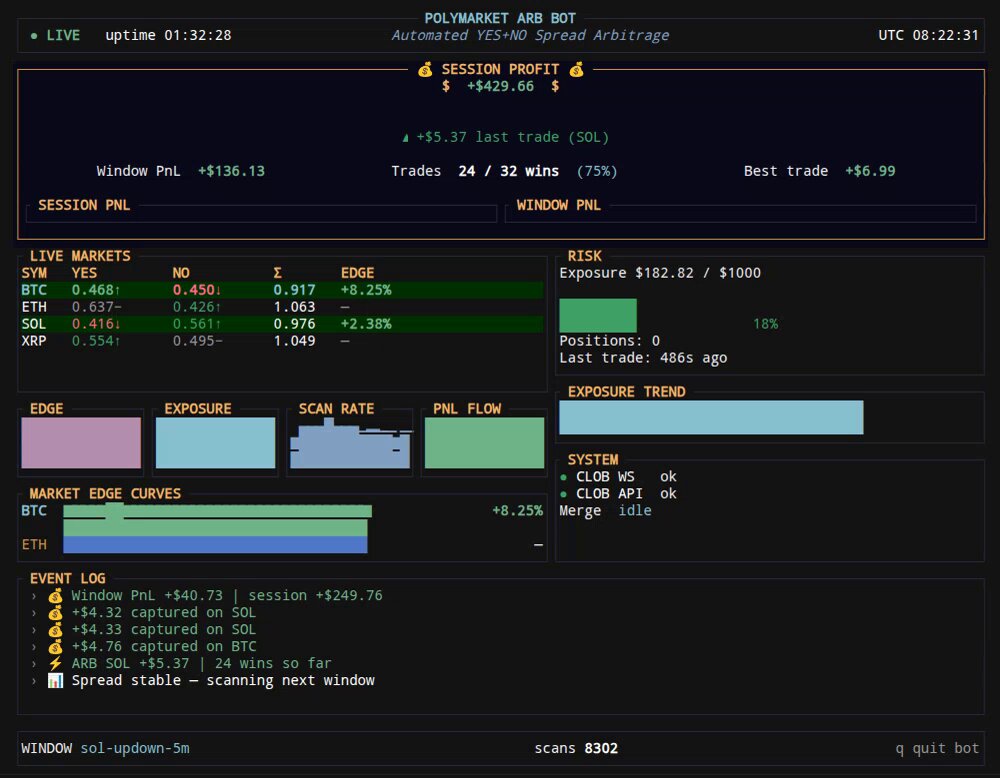The height and width of the screenshot is (778, 1000).
Task: Click the EXPOSURE TREND light blue bar
Action: (x=711, y=418)
